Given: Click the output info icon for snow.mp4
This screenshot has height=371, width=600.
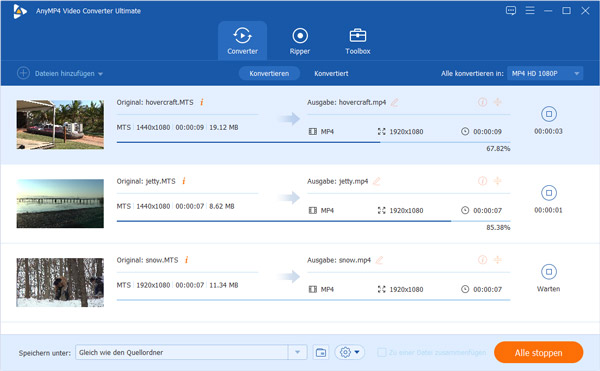Looking at the screenshot, I should [x=483, y=260].
